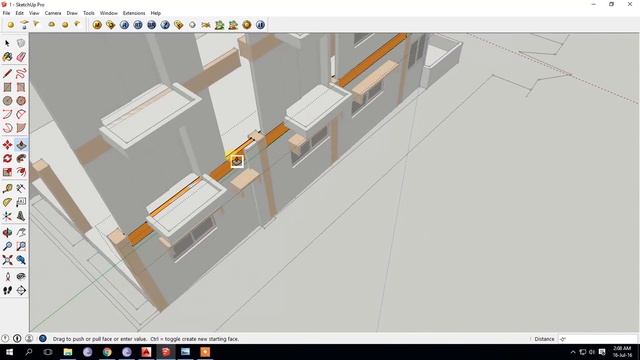Click the Distance measurement input box

pyautogui.click(x=597, y=339)
